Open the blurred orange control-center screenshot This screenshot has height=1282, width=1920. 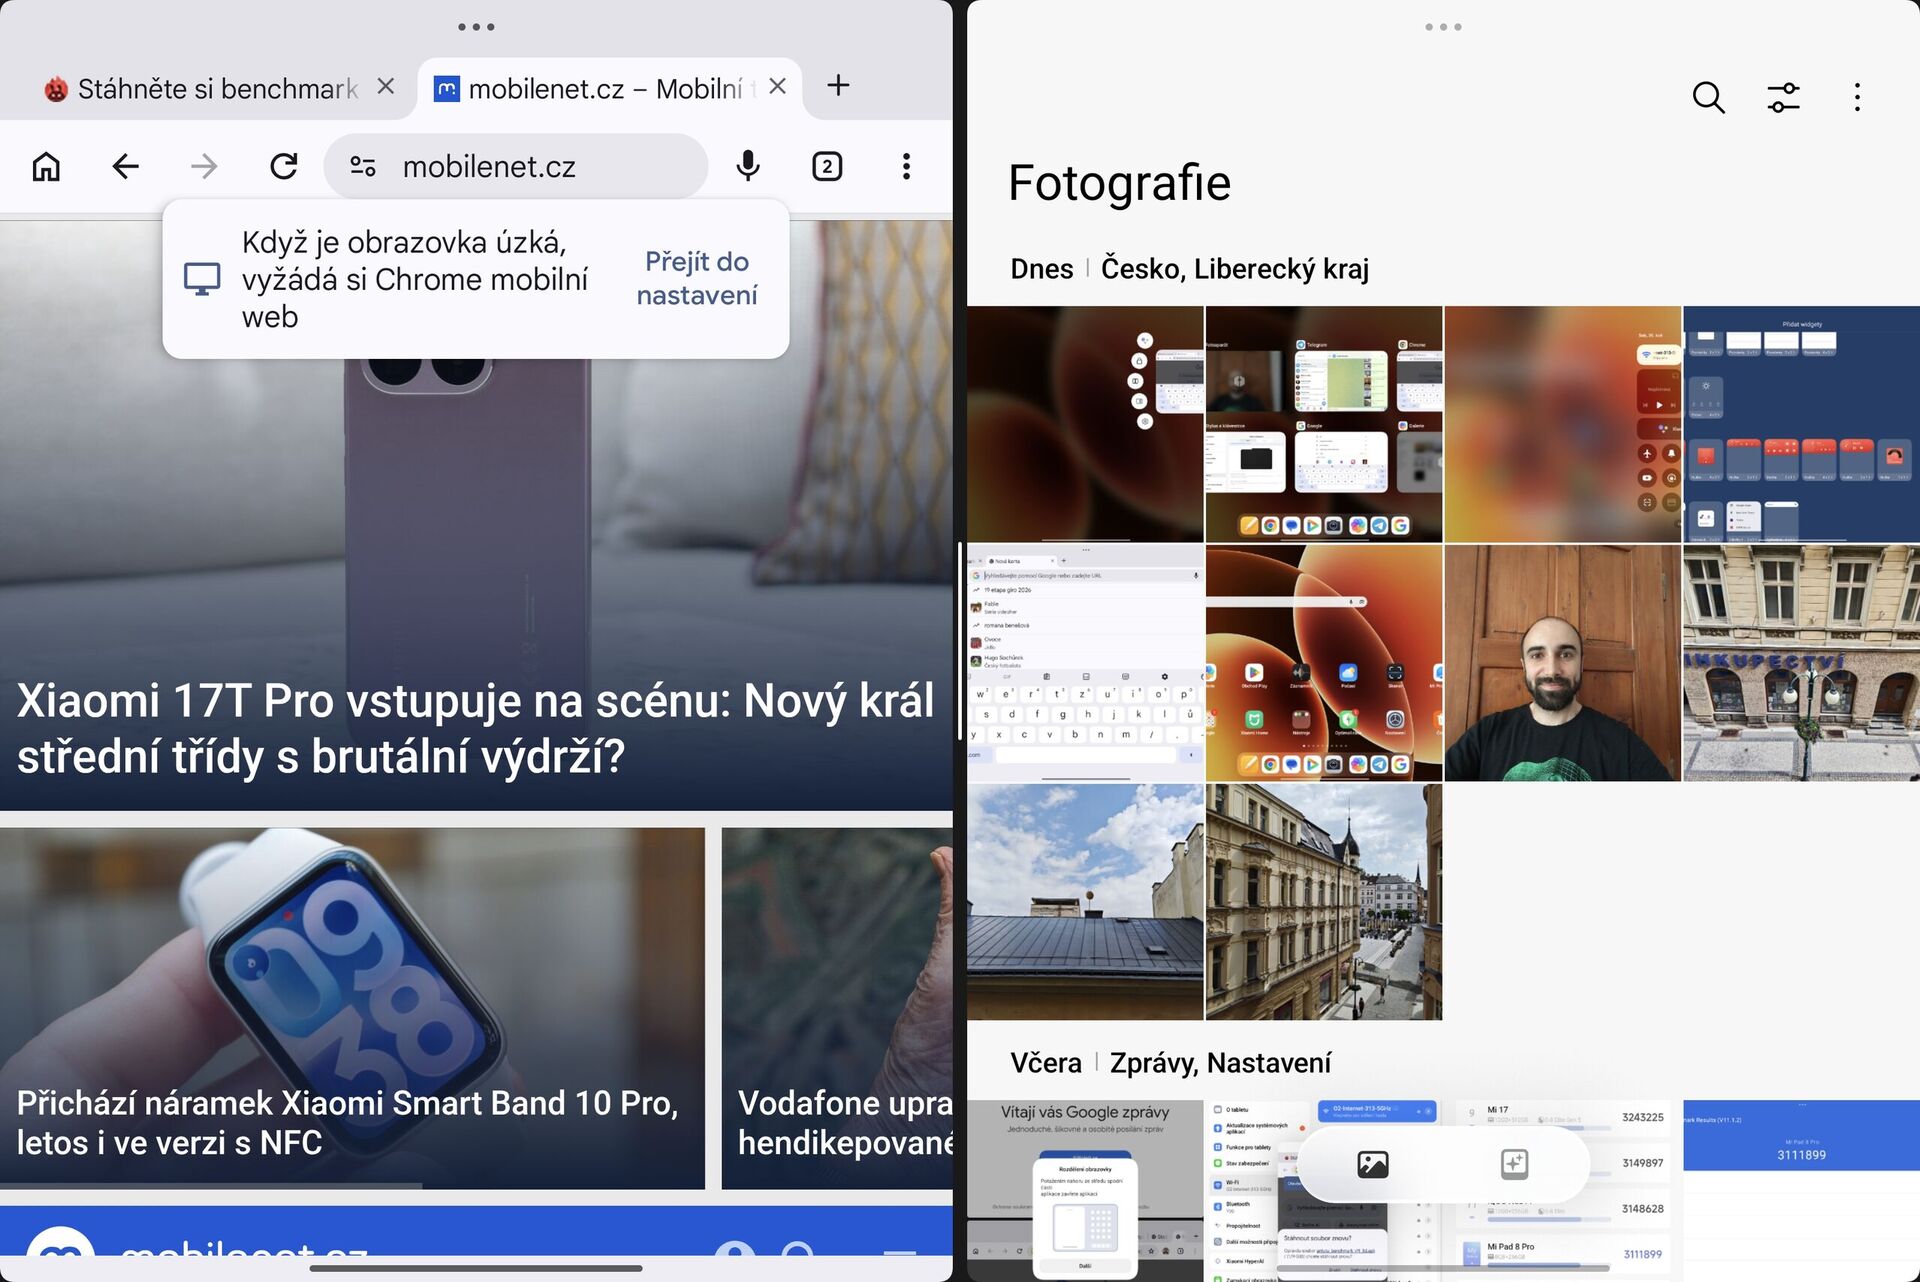[x=1562, y=424]
